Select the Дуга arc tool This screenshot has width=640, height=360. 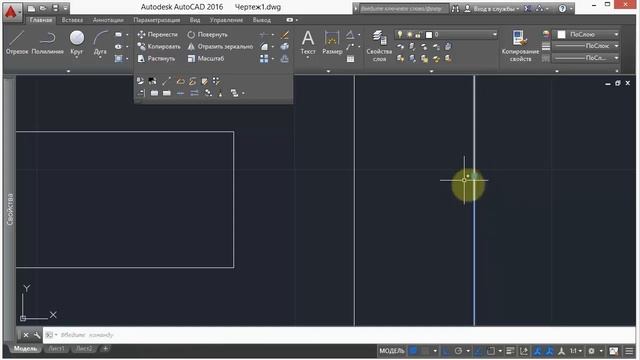click(x=100, y=43)
